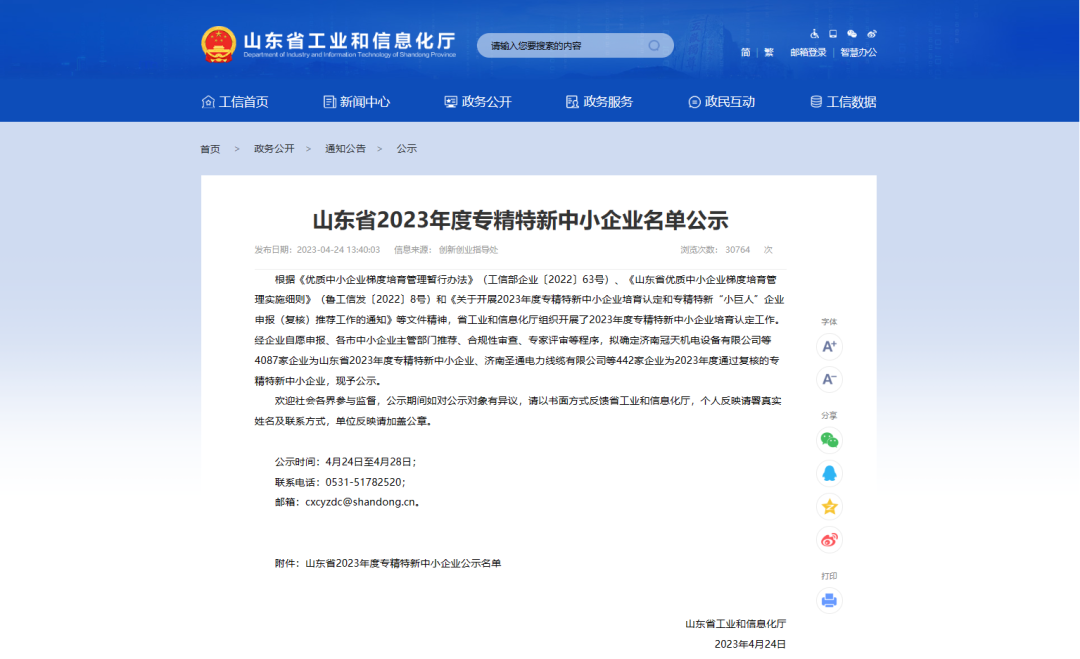Switch to Simplified Chinese (简)
This screenshot has width=1080, height=659.
pyautogui.click(x=746, y=53)
